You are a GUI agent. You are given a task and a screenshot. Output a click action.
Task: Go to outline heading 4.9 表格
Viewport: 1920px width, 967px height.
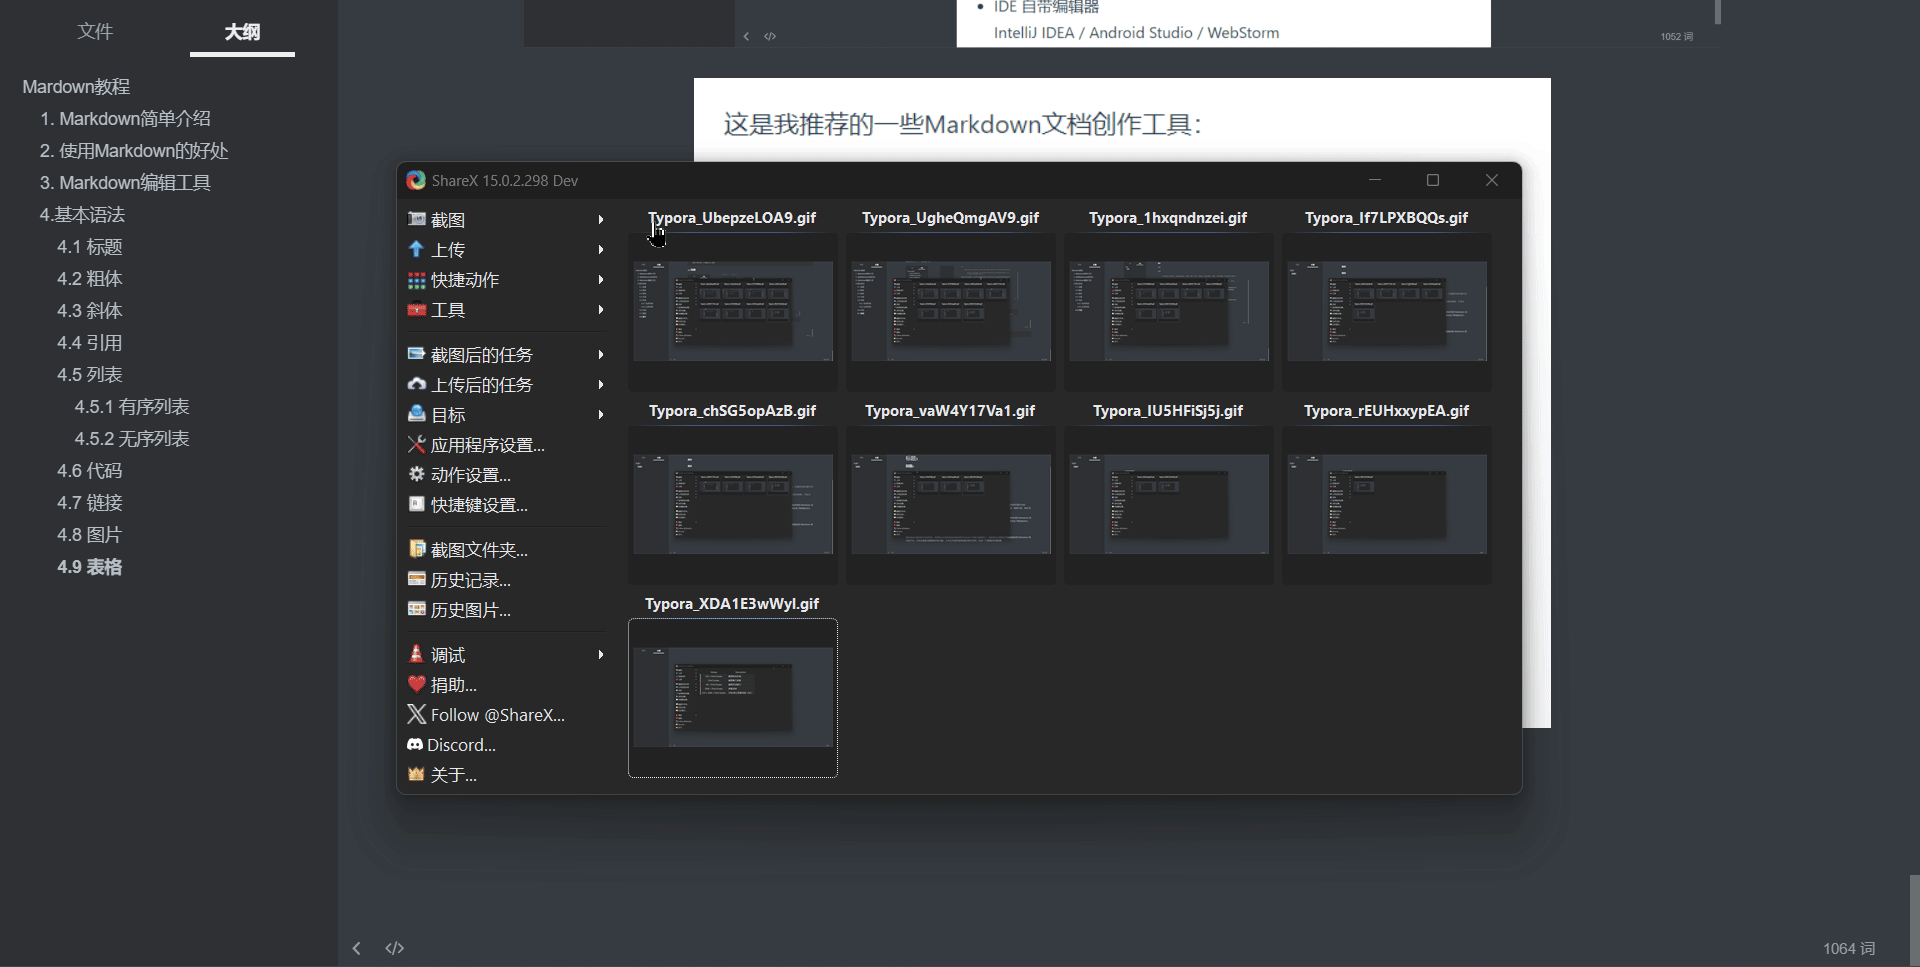[x=90, y=567]
